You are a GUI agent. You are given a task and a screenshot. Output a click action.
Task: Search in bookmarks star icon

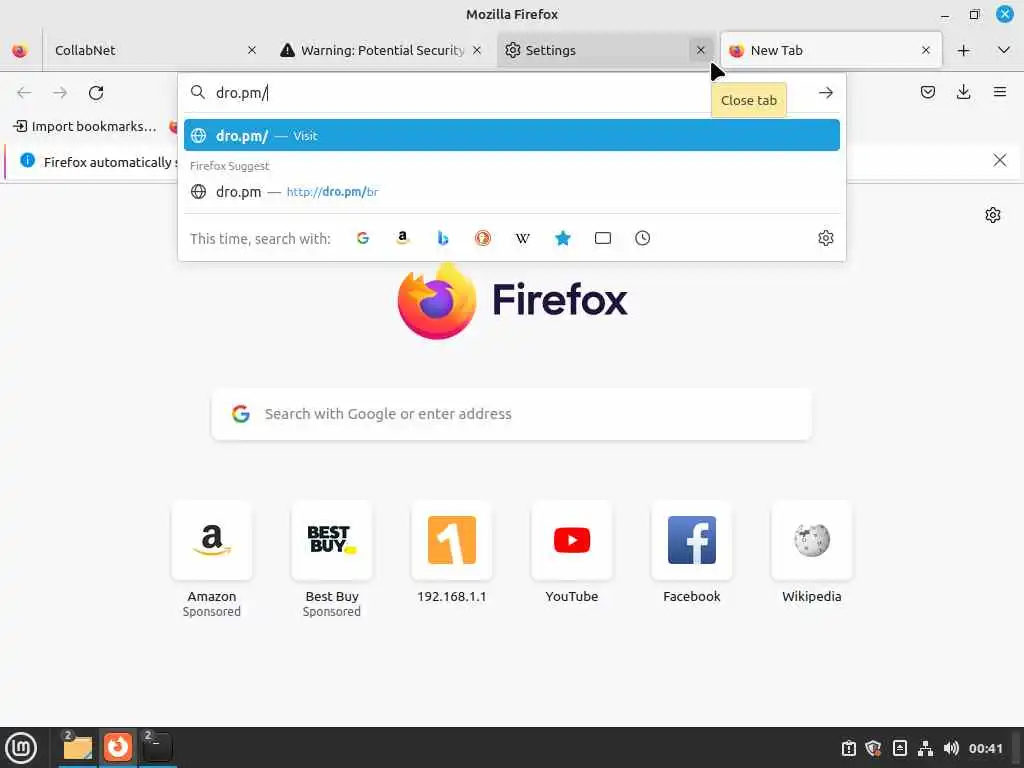click(562, 238)
